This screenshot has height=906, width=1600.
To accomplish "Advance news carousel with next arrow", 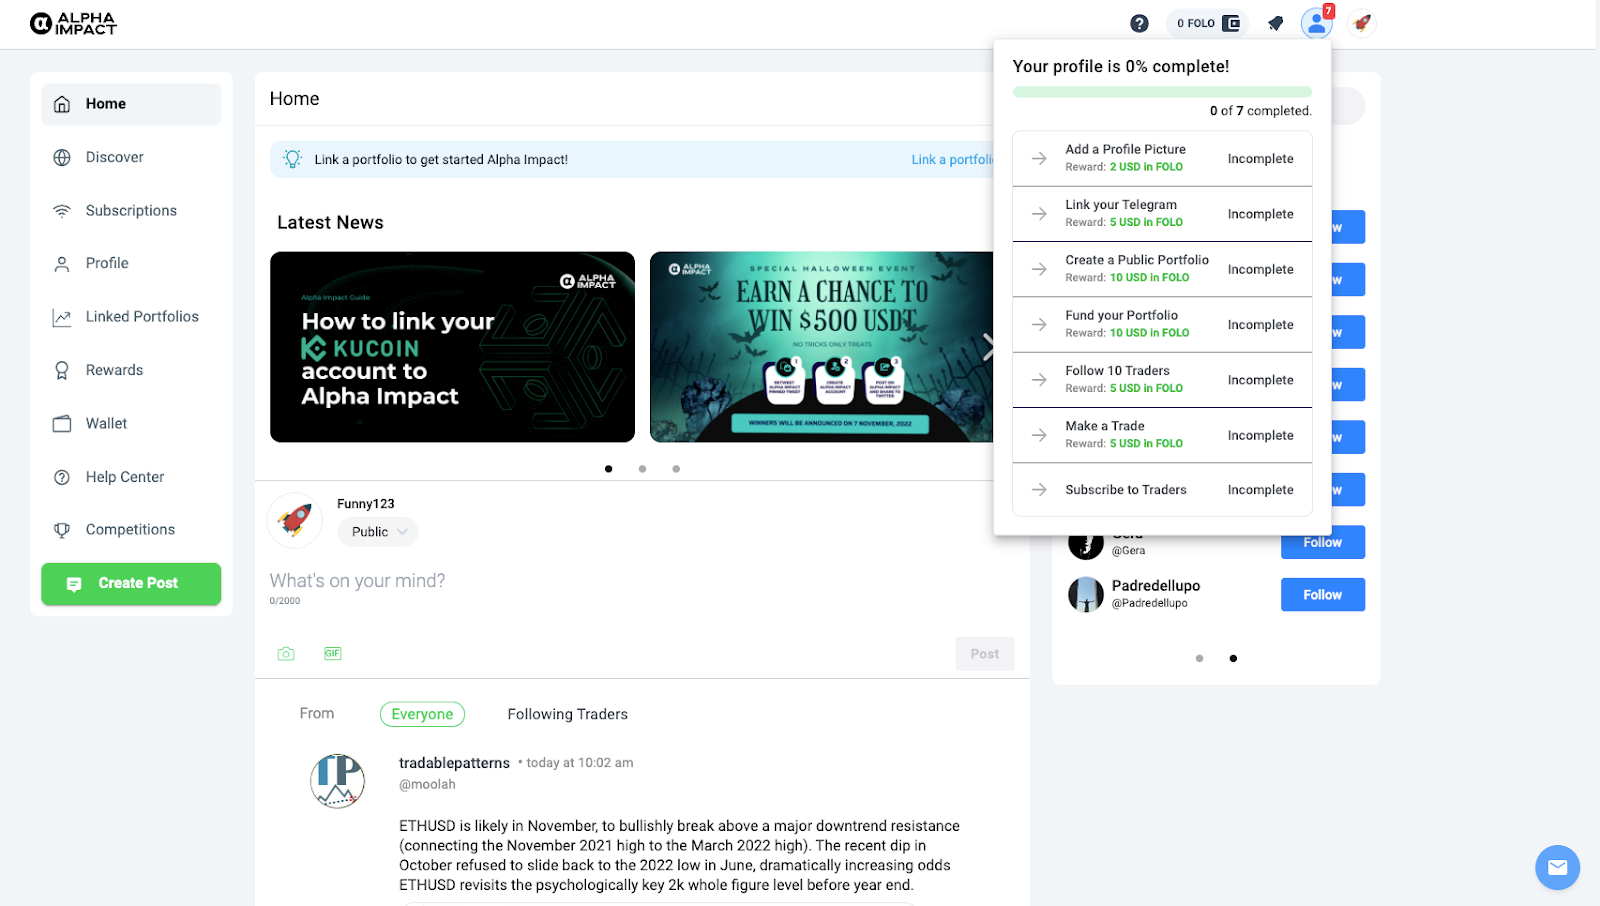I will (x=987, y=347).
